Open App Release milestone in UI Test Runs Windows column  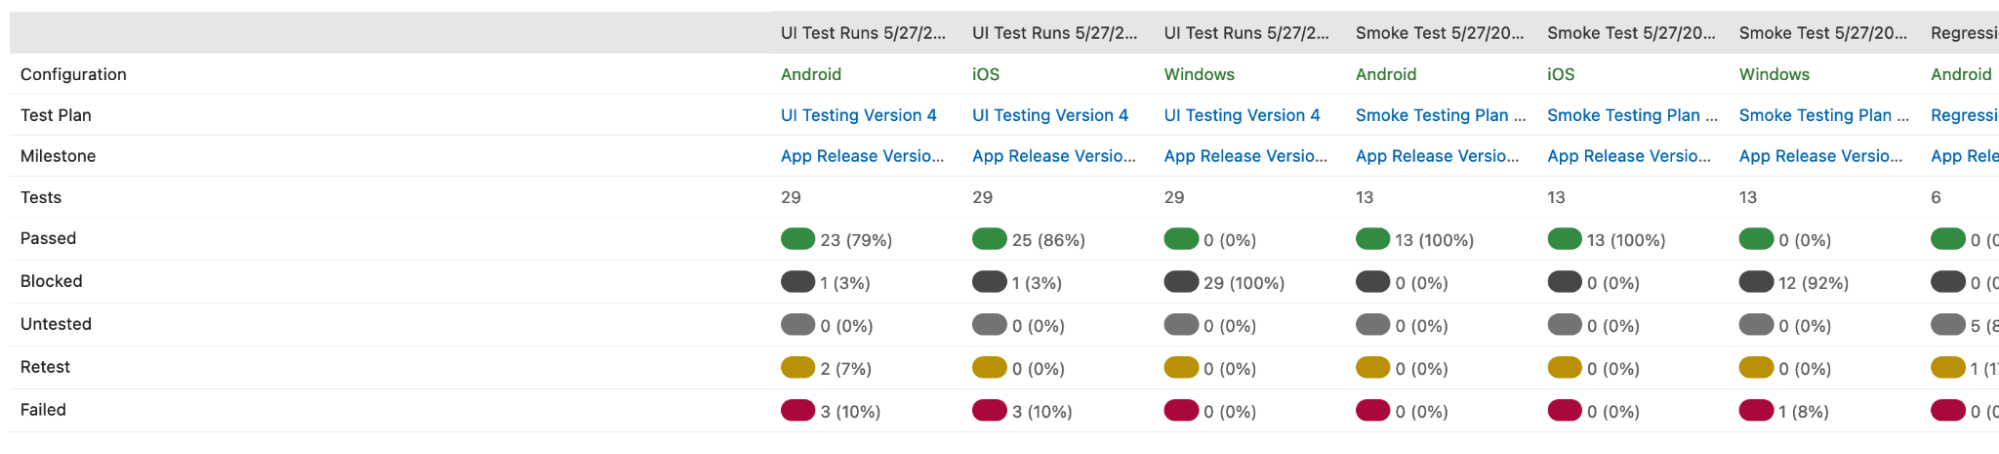[x=1245, y=156]
